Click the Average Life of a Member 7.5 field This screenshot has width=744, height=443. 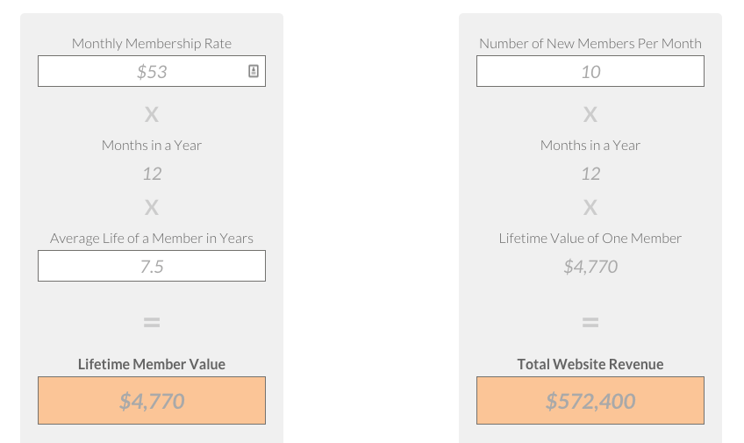[x=152, y=266]
